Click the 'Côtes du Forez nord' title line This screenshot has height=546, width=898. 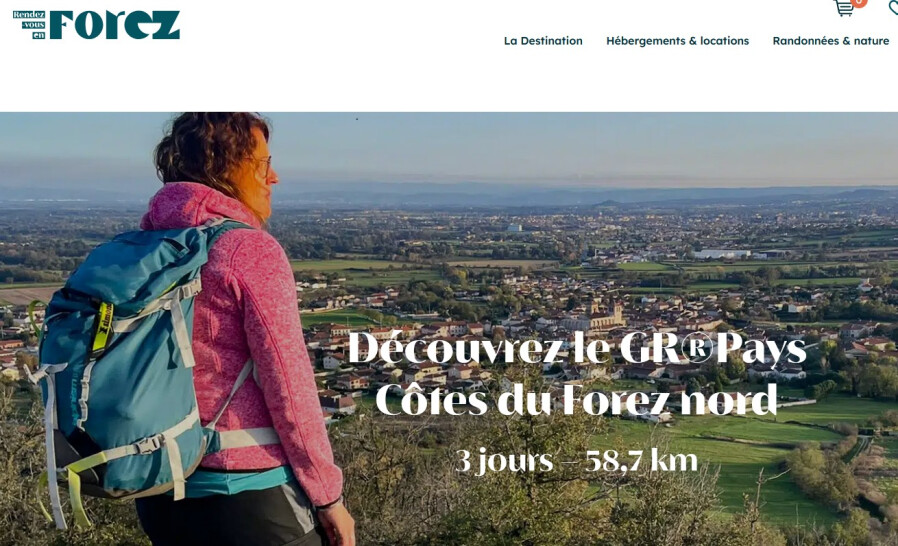pyautogui.click(x=576, y=399)
